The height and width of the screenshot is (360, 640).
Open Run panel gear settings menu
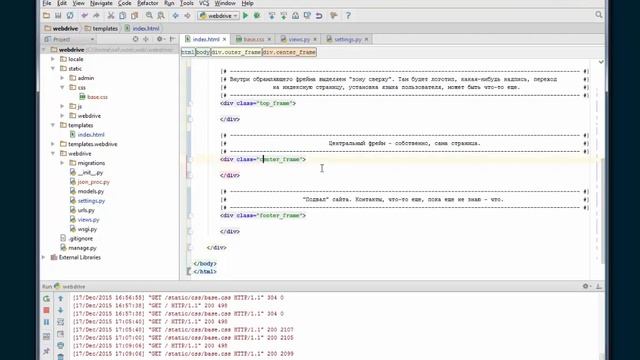coord(586,287)
